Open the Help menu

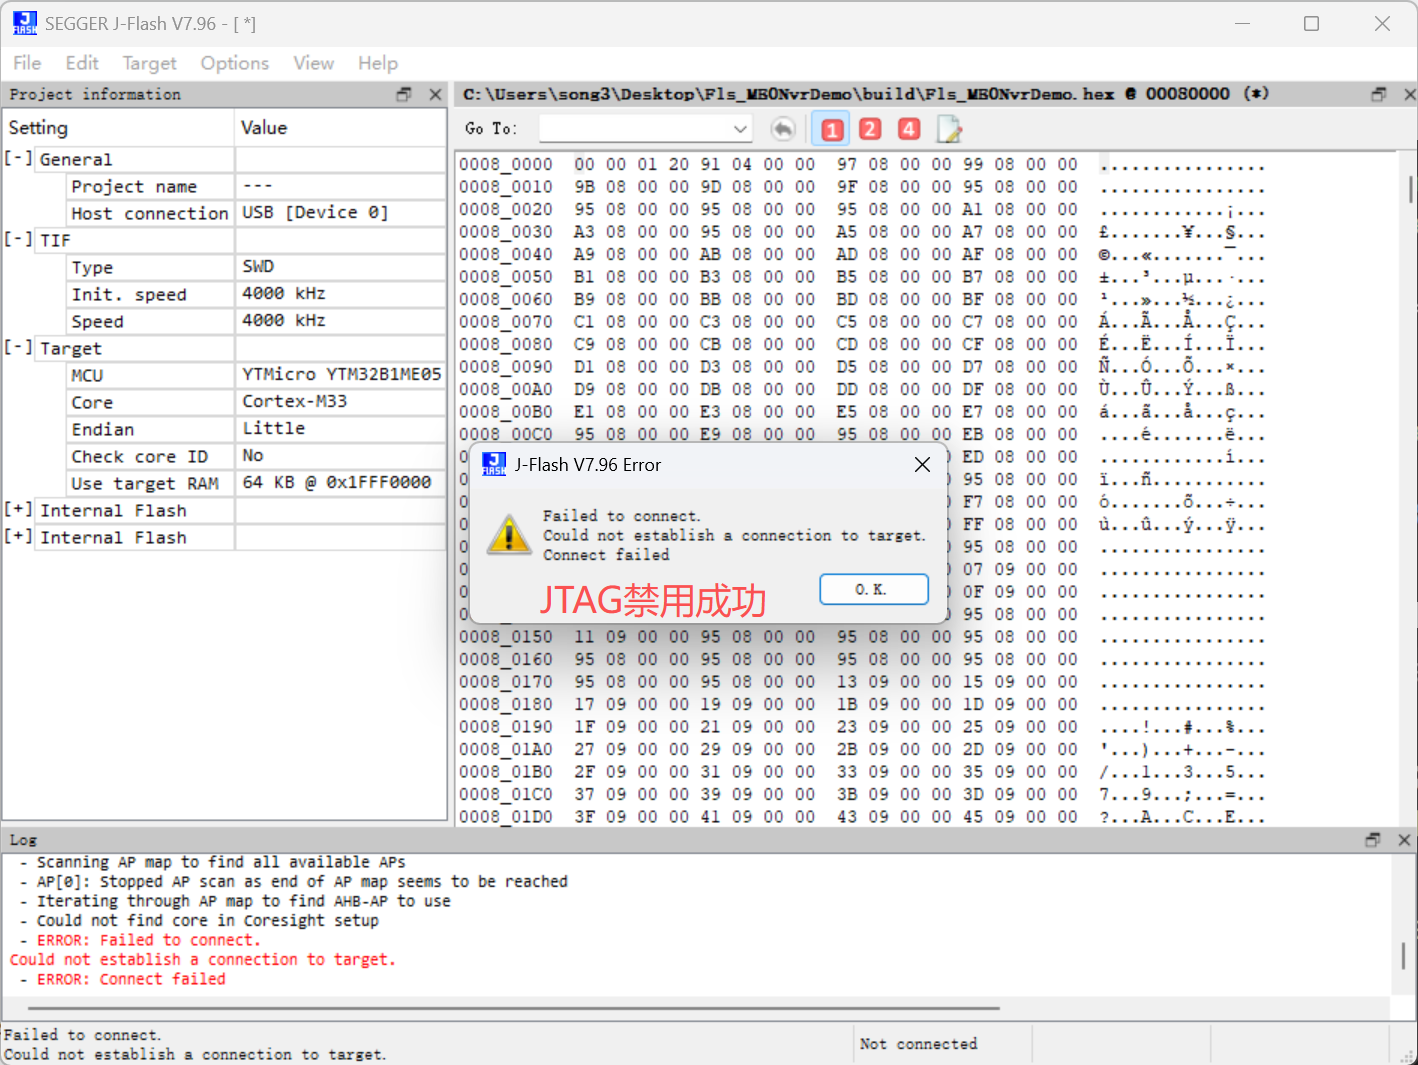point(378,63)
